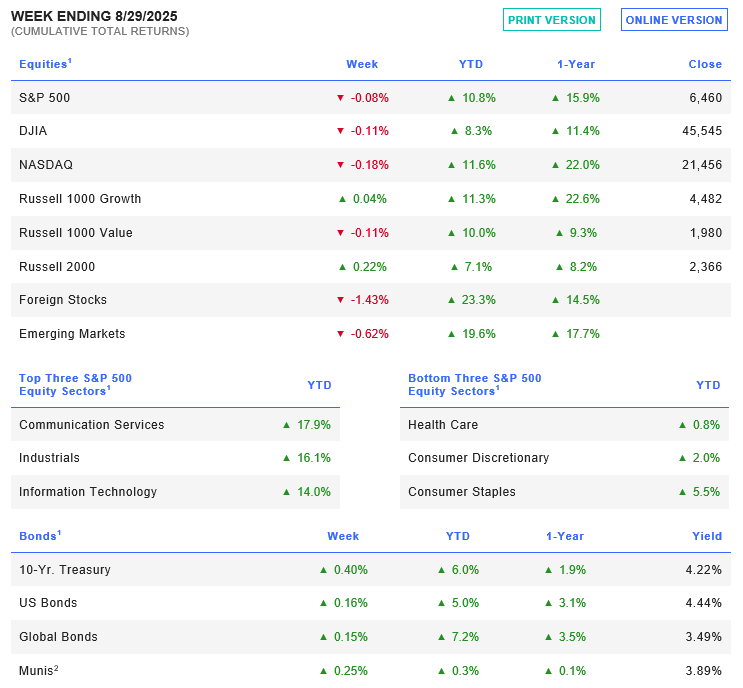Select the Industrials sector row
Viewport: 743px width, 688px height.
[x=49, y=458]
